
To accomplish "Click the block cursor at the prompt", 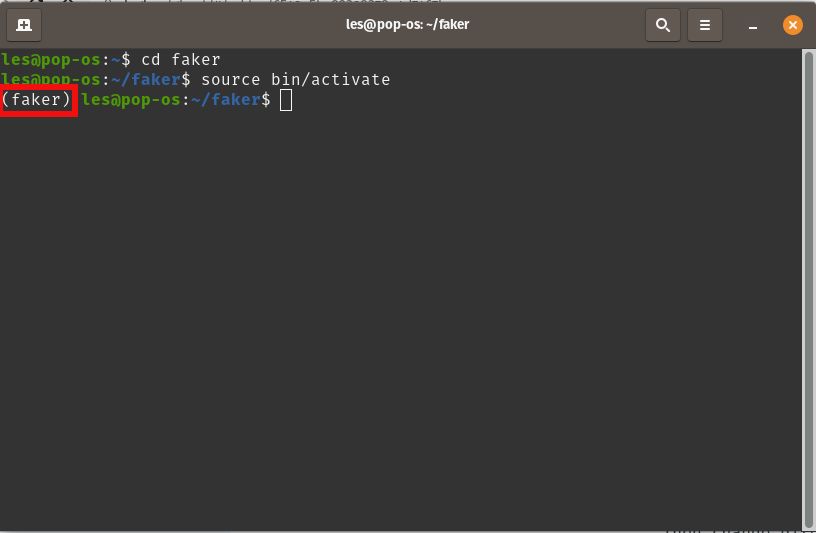I will (x=286, y=100).
